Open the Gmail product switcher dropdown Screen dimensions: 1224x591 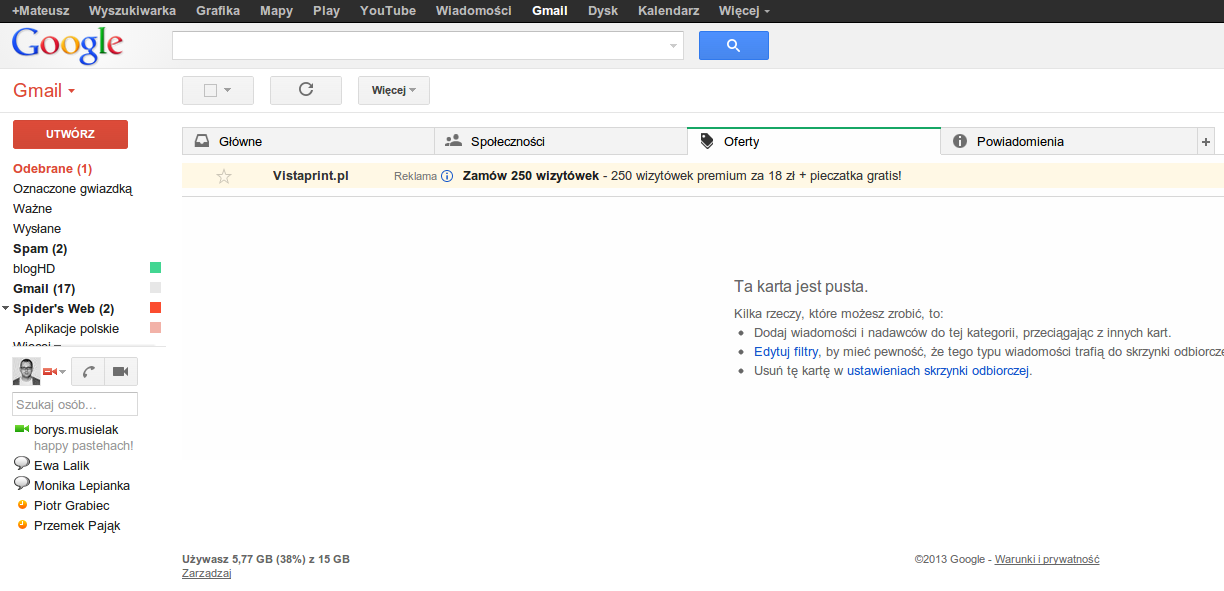(45, 91)
